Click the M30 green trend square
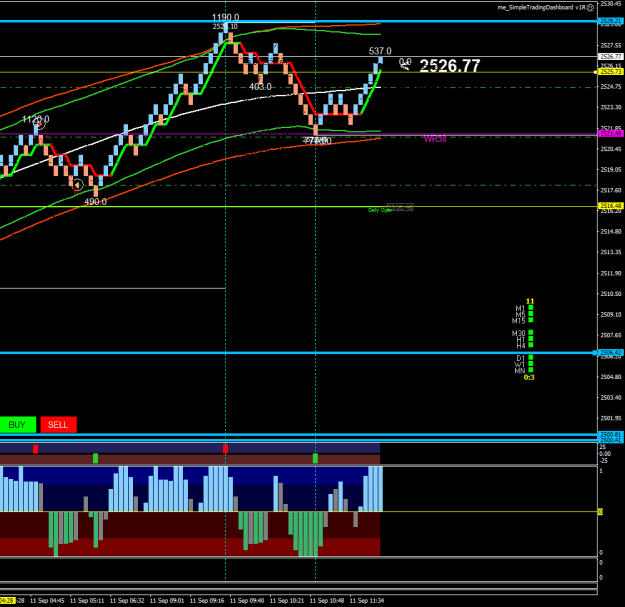The image size is (625, 607). [x=531, y=333]
